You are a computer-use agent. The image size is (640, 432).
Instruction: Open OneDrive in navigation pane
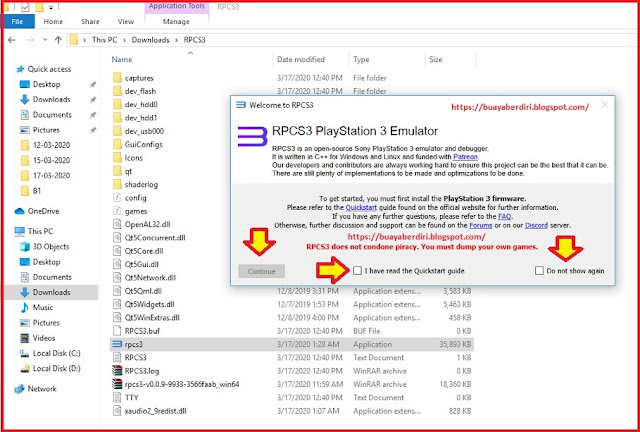click(x=37, y=211)
